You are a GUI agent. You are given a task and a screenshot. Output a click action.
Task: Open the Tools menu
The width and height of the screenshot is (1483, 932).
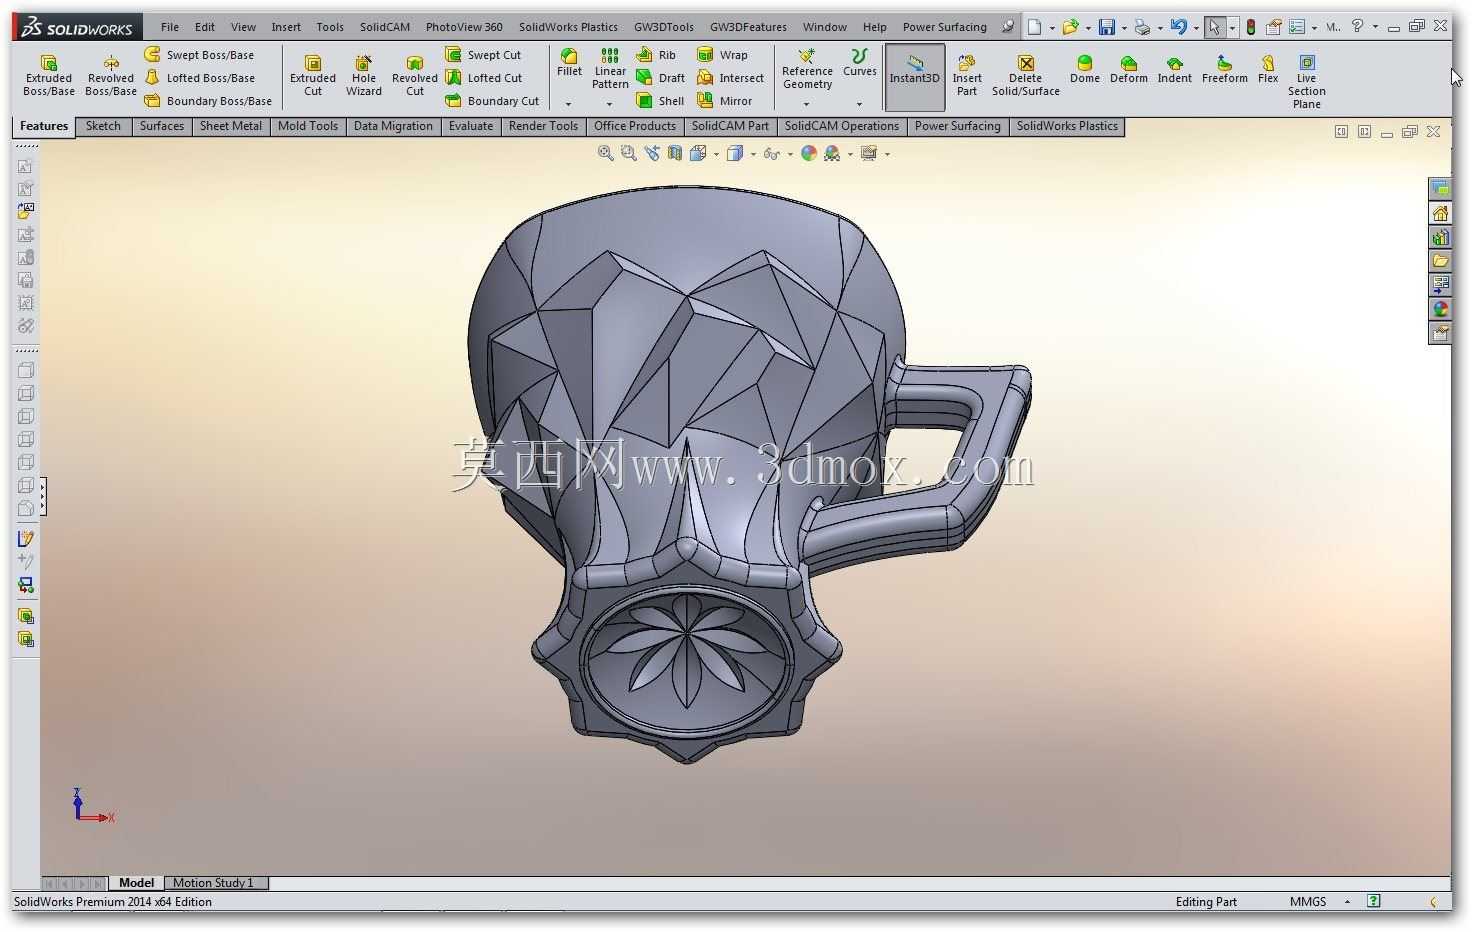pyautogui.click(x=330, y=27)
